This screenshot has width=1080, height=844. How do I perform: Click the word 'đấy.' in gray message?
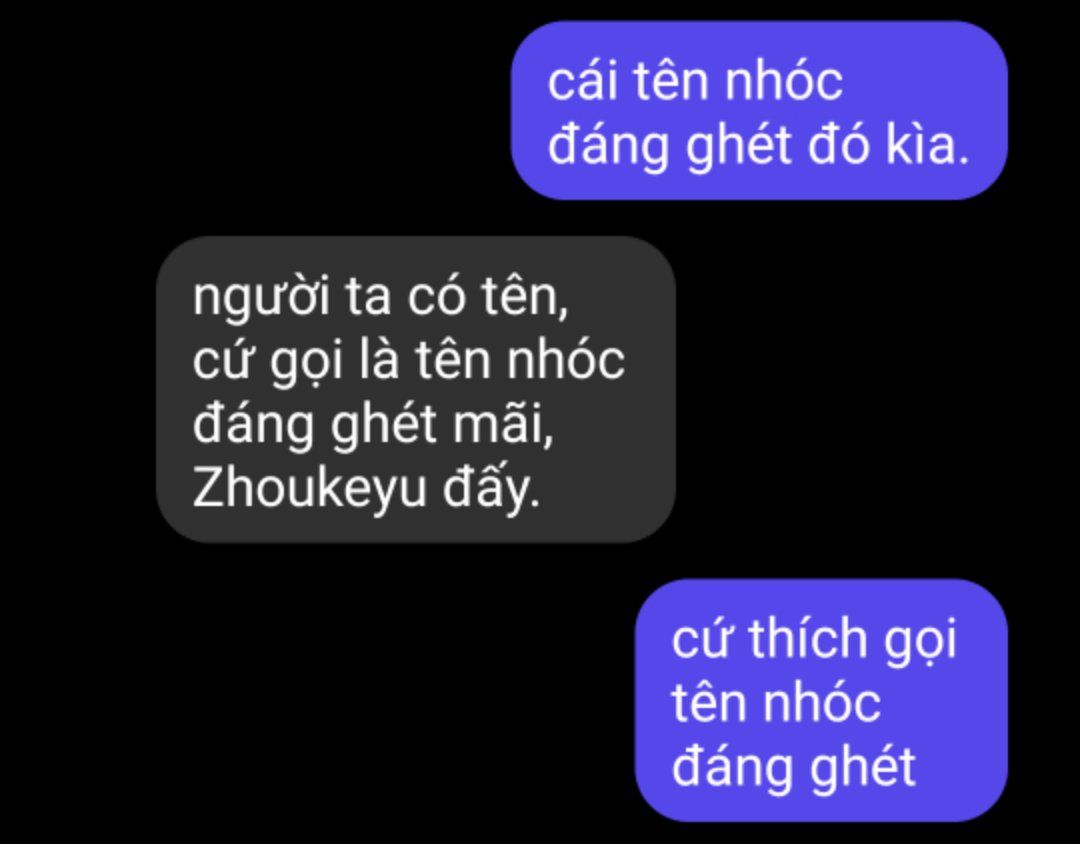click(x=491, y=486)
